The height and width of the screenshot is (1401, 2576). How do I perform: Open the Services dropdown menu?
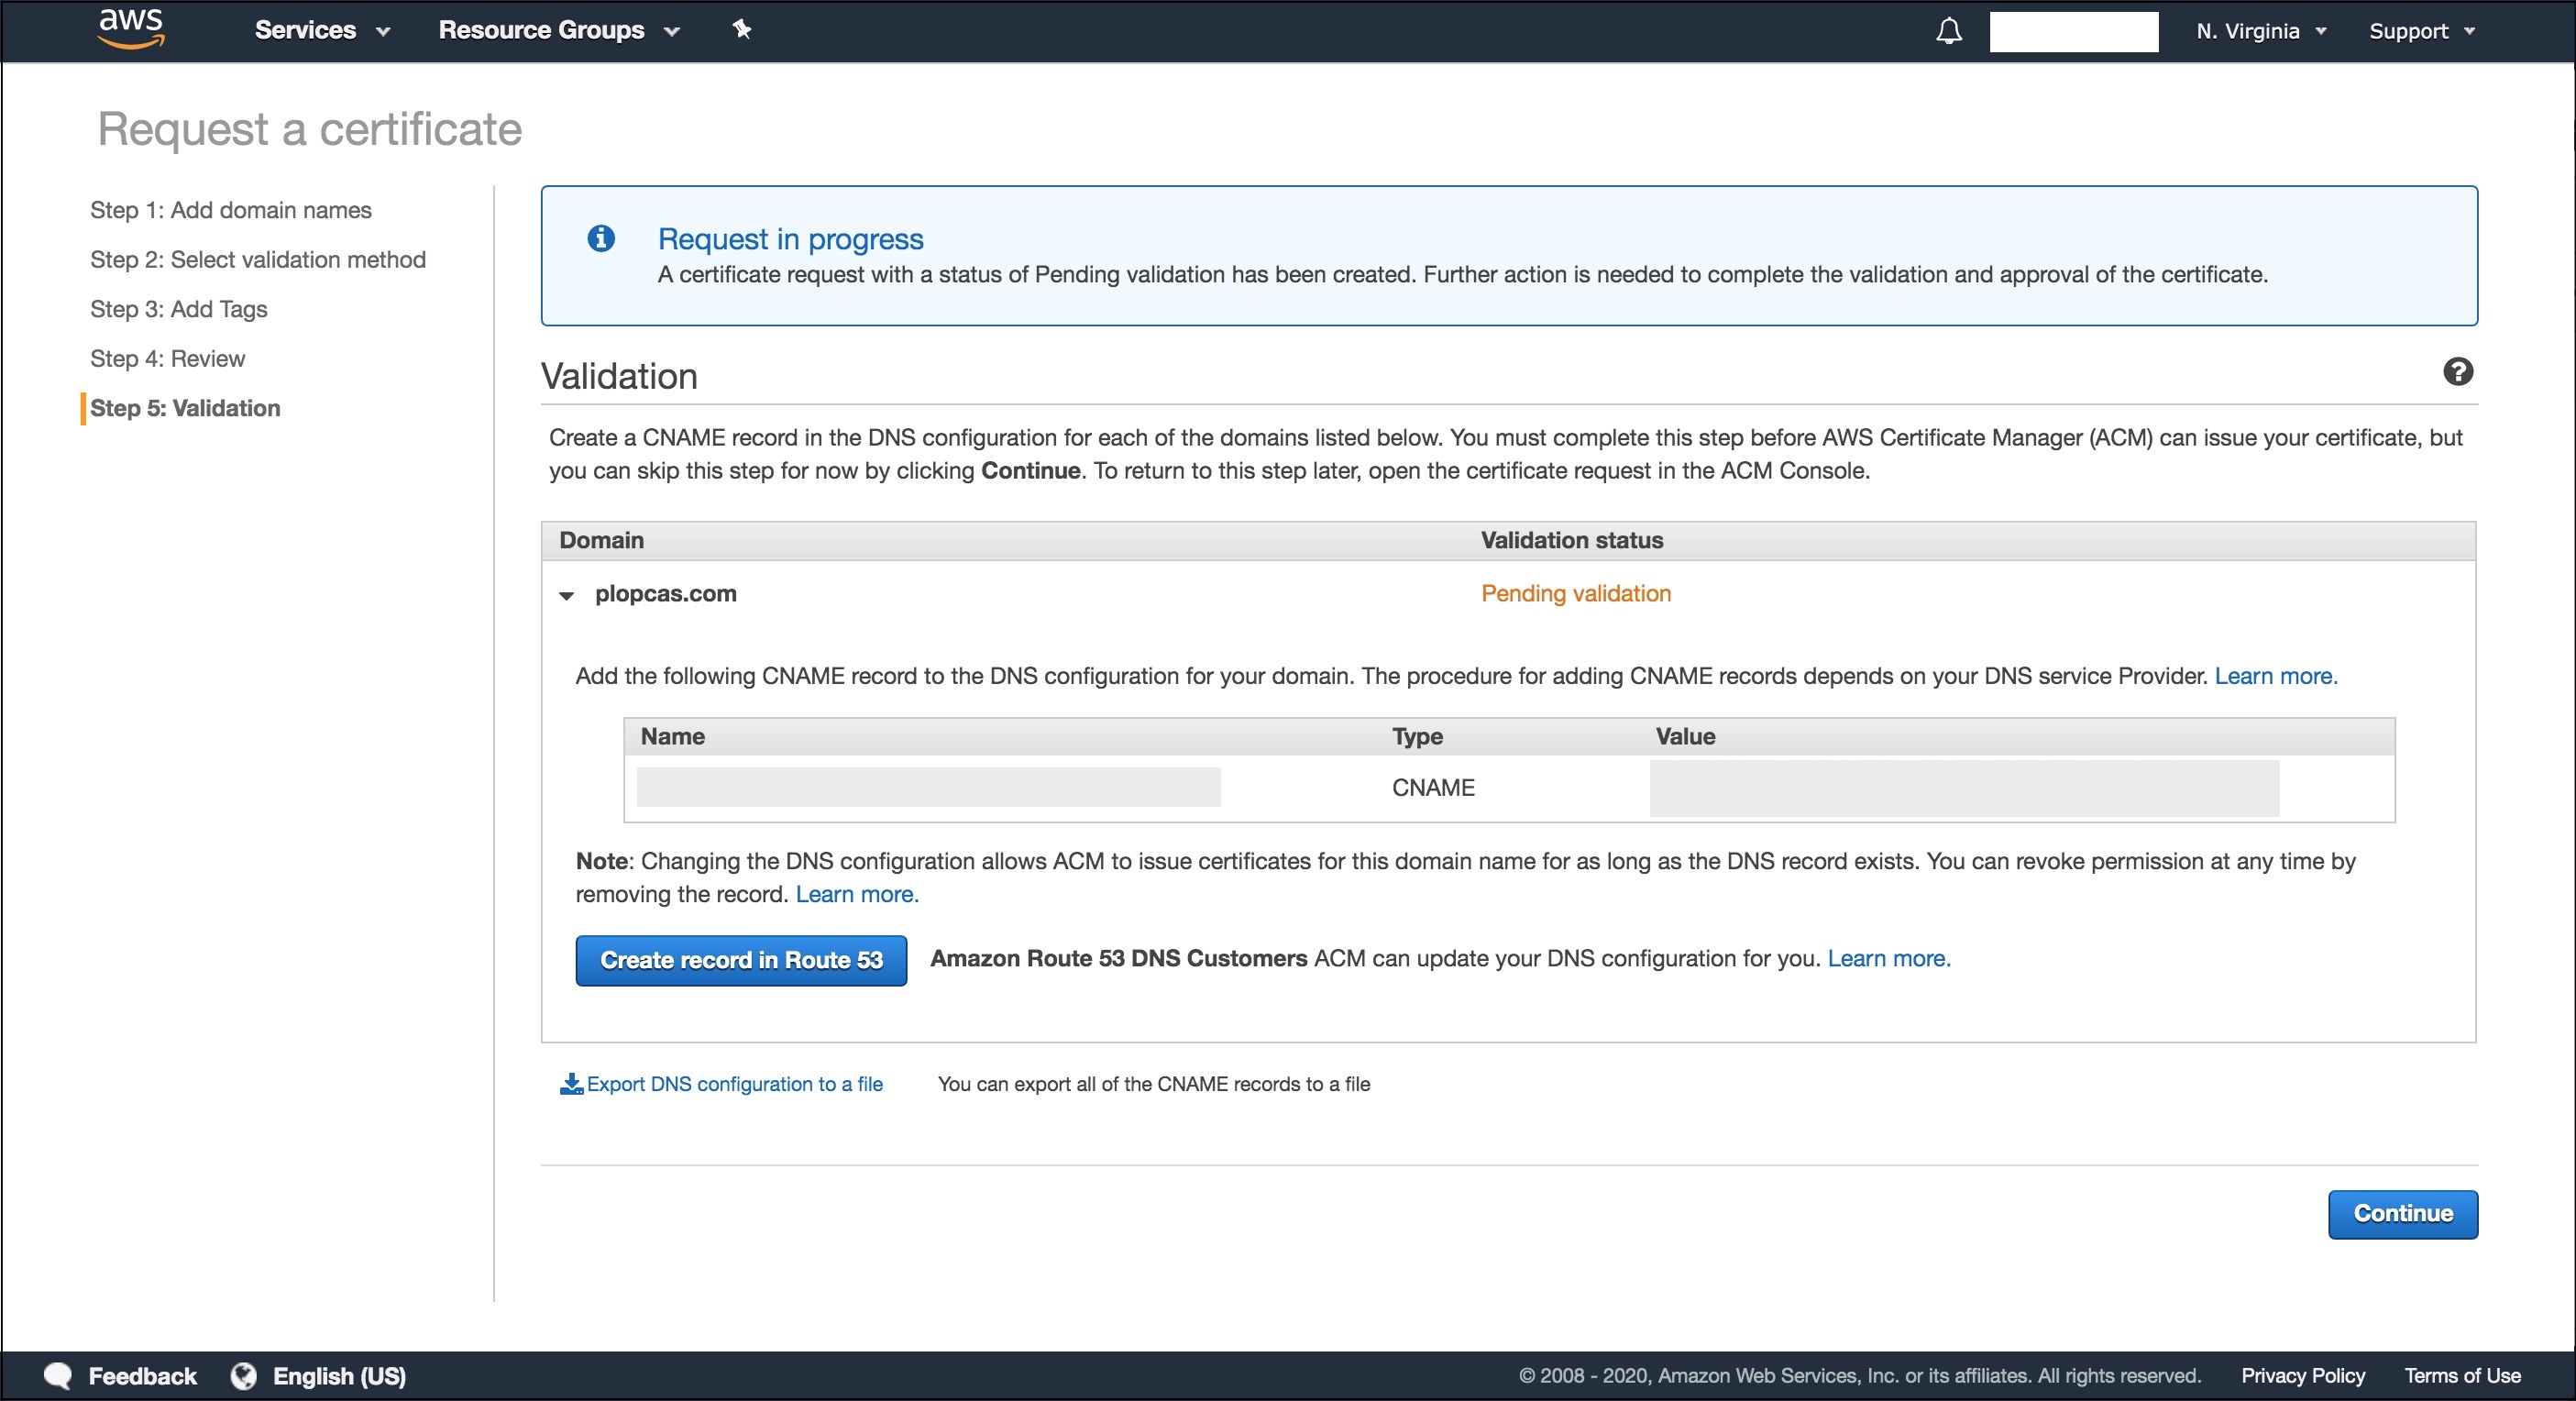pyautogui.click(x=322, y=30)
